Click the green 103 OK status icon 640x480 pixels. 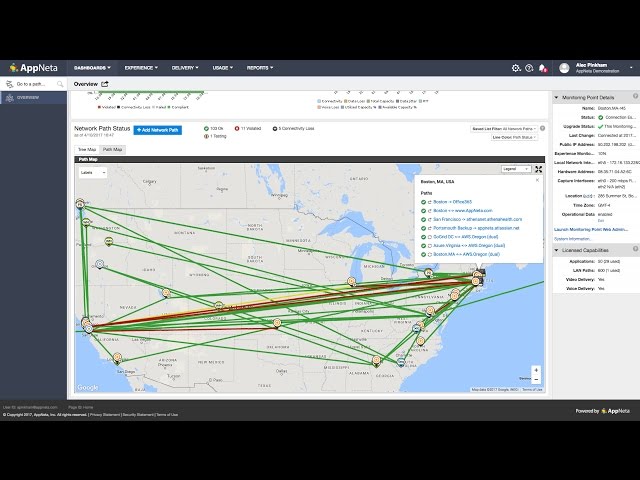click(206, 129)
